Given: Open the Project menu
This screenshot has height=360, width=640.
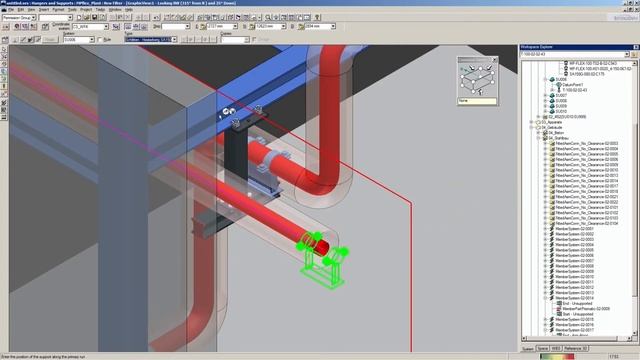Looking at the screenshot, I should (x=86, y=9).
